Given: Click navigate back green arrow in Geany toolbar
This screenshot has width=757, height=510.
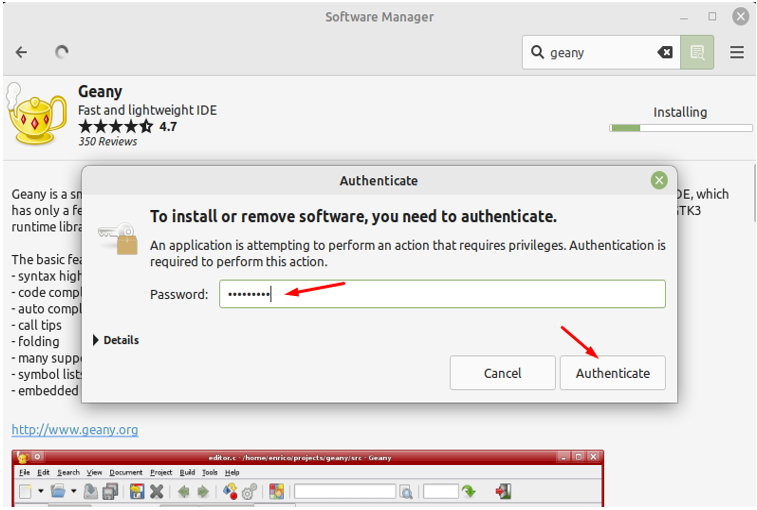Looking at the screenshot, I should (x=183, y=492).
